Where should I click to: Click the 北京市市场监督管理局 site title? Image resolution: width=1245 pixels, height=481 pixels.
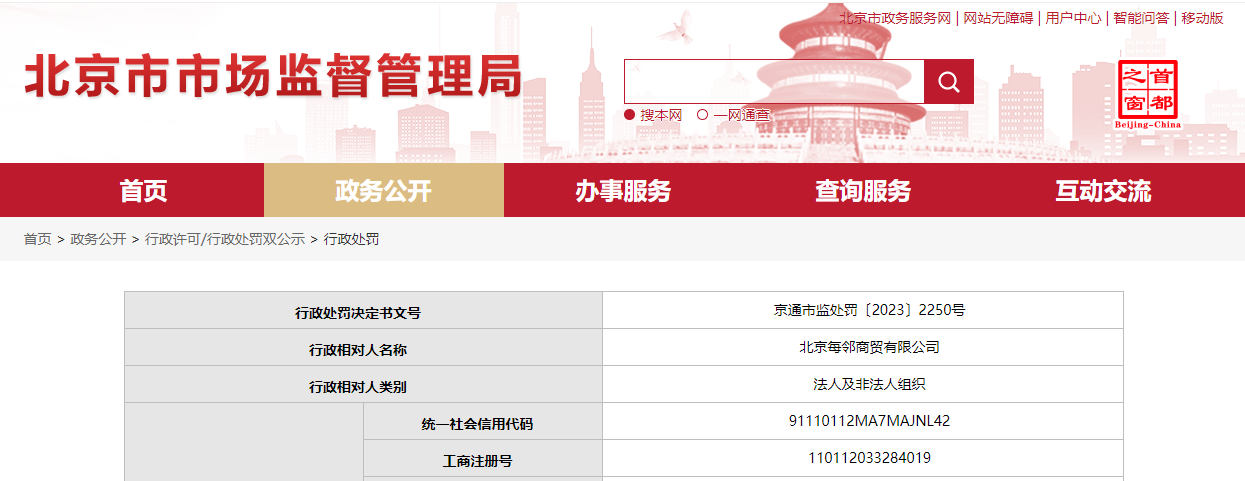point(273,76)
